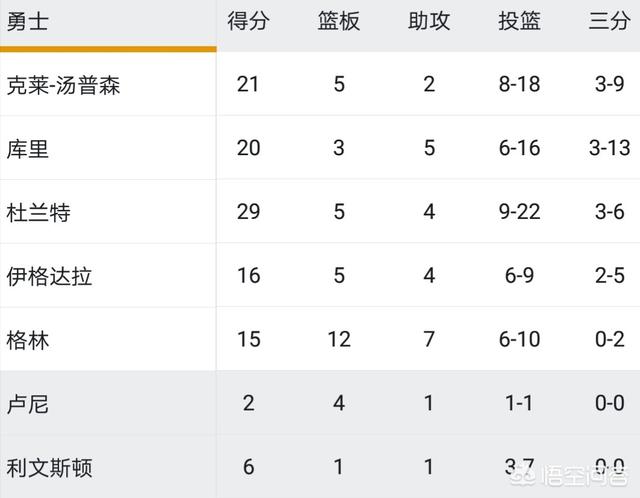
Task: Open player 格林 name
Action: pos(28,340)
